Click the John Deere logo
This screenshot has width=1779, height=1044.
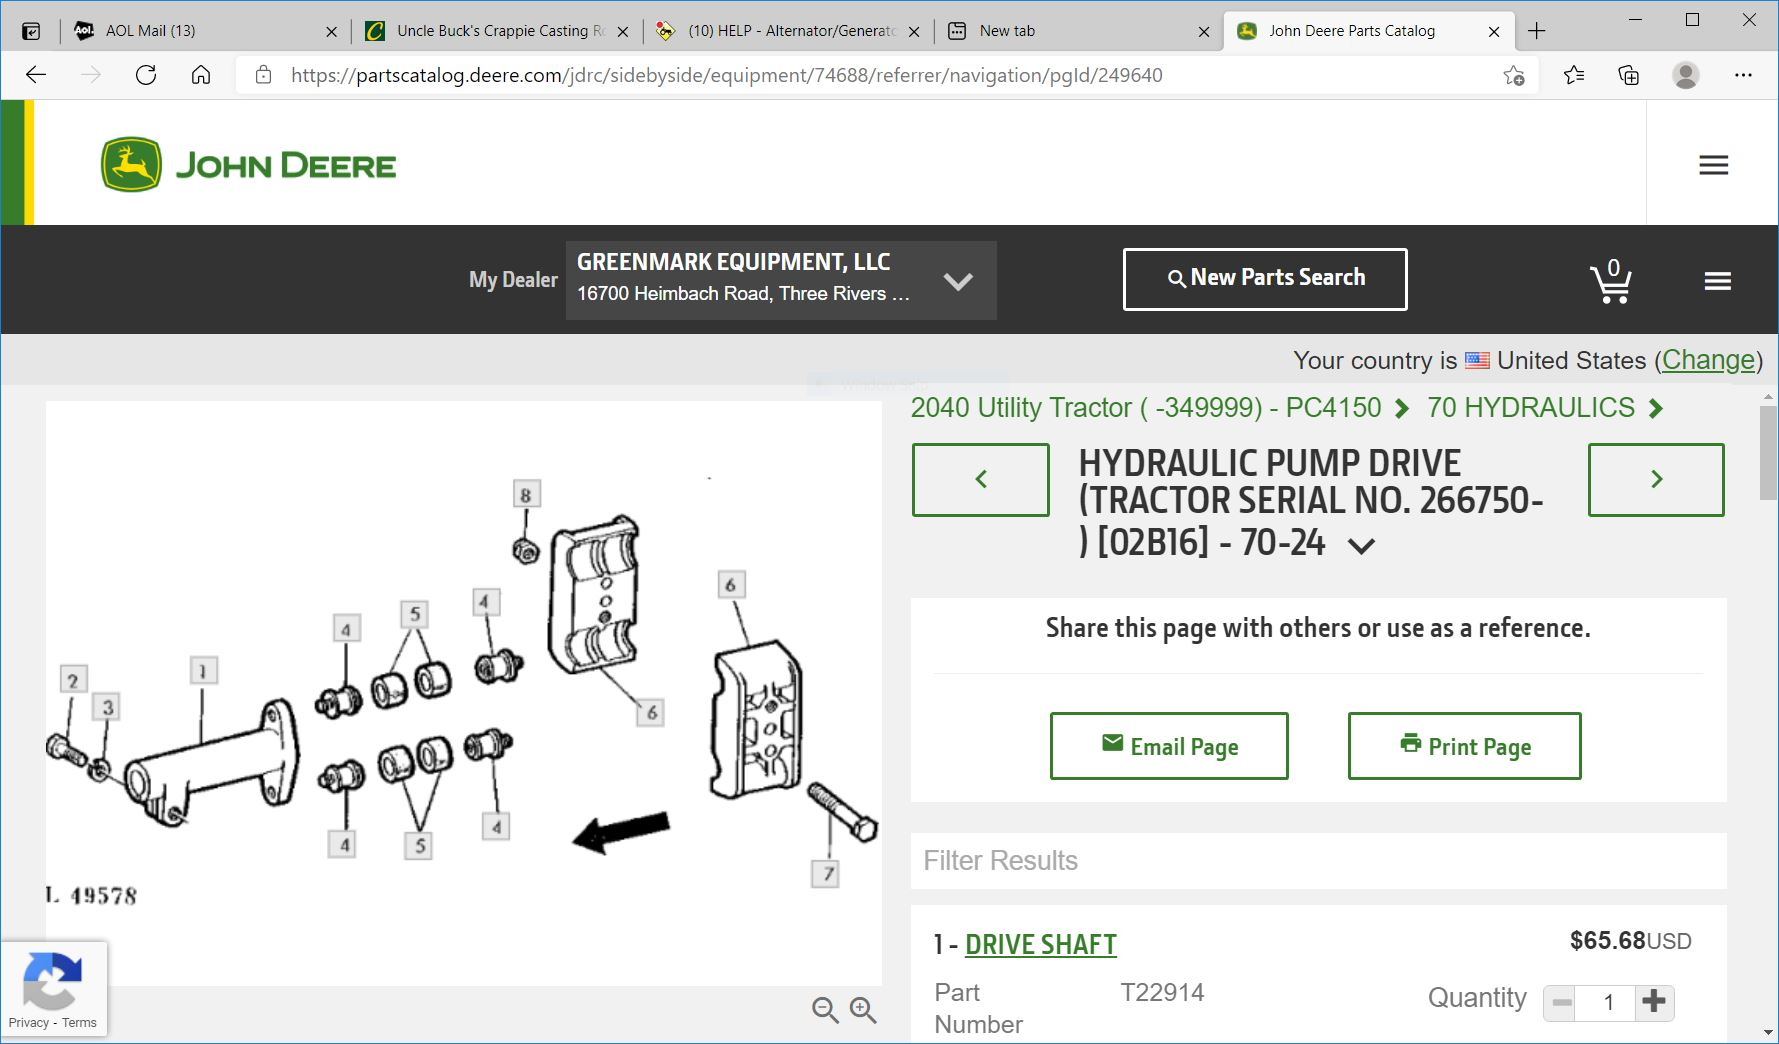[248, 165]
